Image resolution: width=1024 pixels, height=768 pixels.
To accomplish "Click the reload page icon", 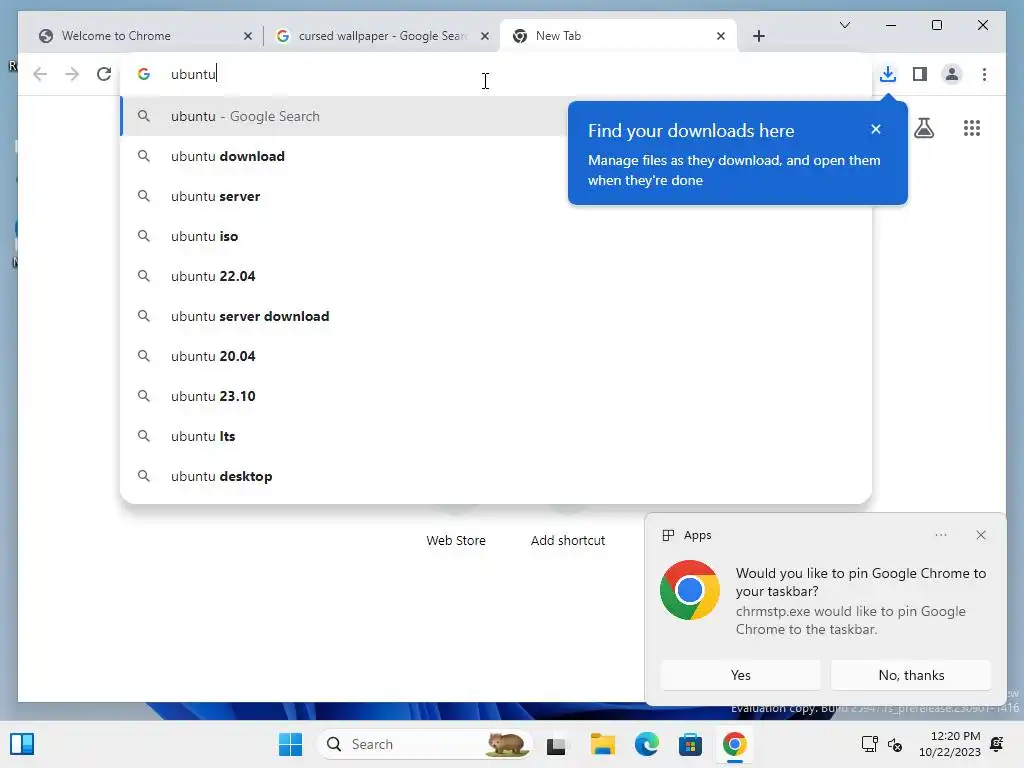I will click(104, 74).
